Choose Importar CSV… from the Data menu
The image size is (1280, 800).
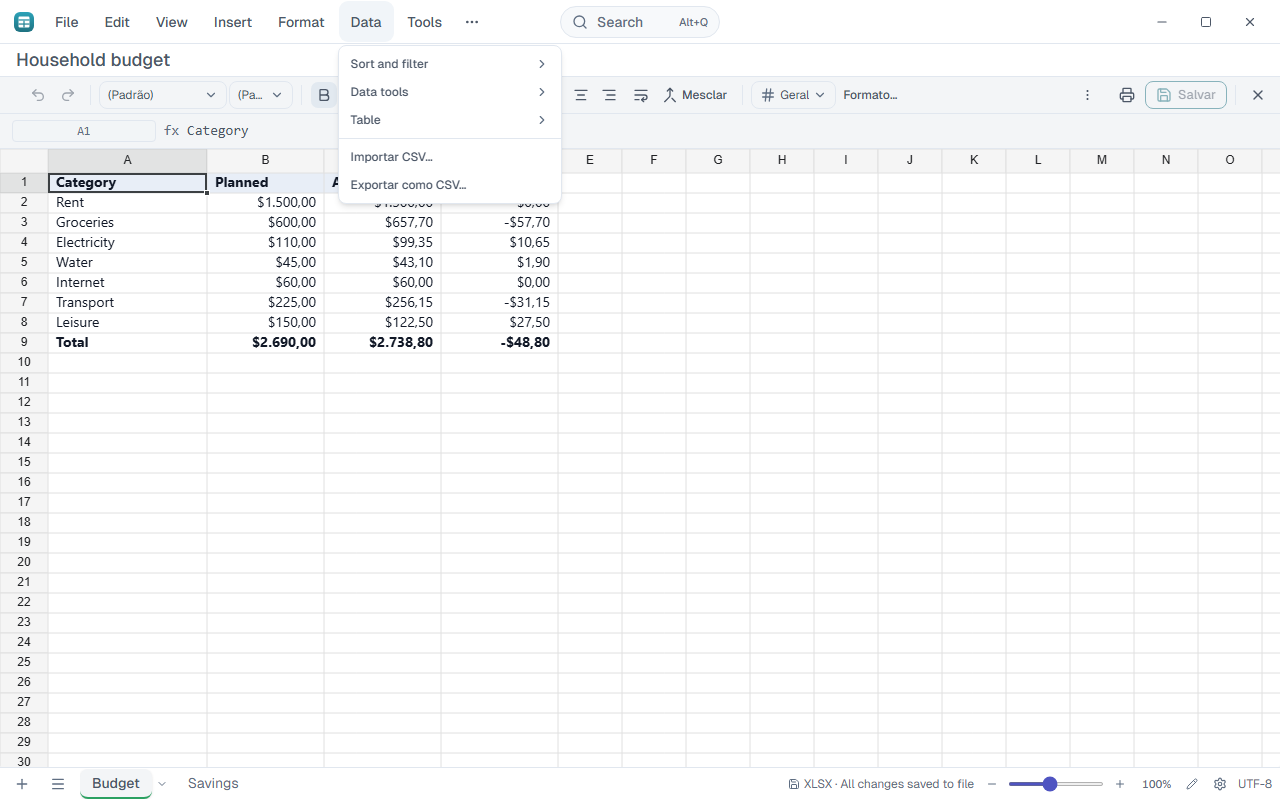[x=450, y=157]
